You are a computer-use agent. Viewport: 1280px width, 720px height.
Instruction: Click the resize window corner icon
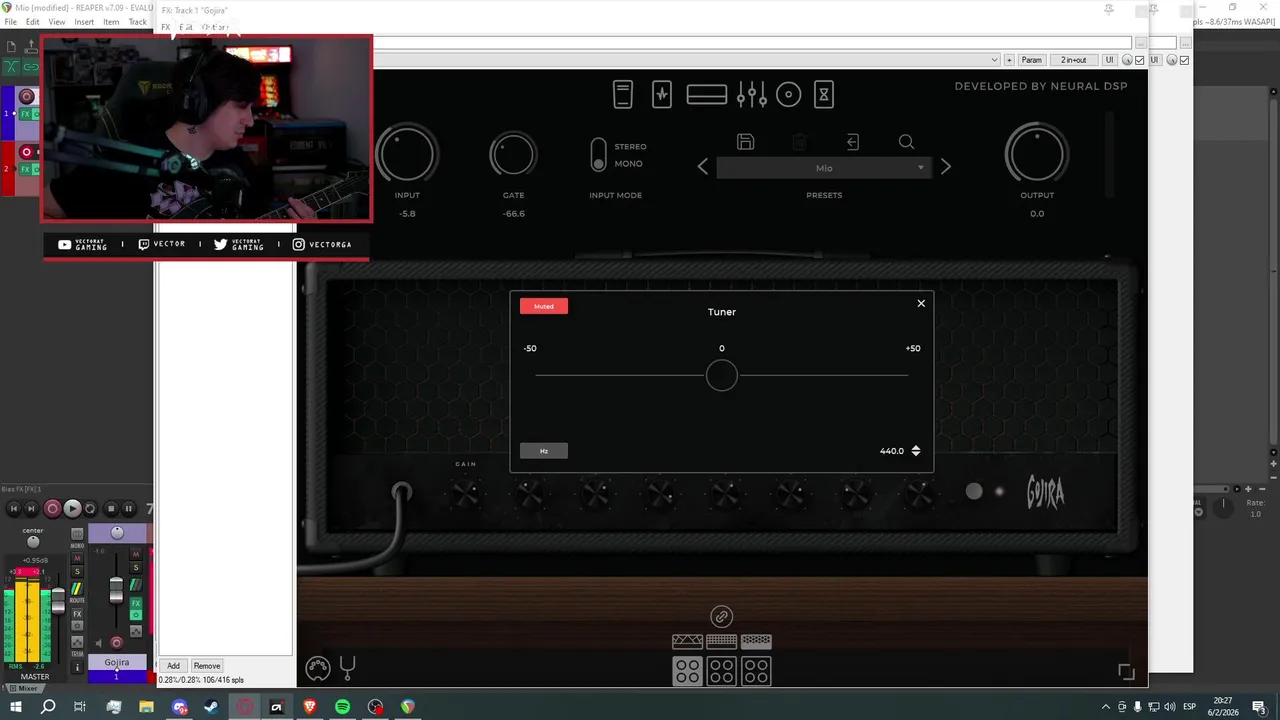(1126, 673)
